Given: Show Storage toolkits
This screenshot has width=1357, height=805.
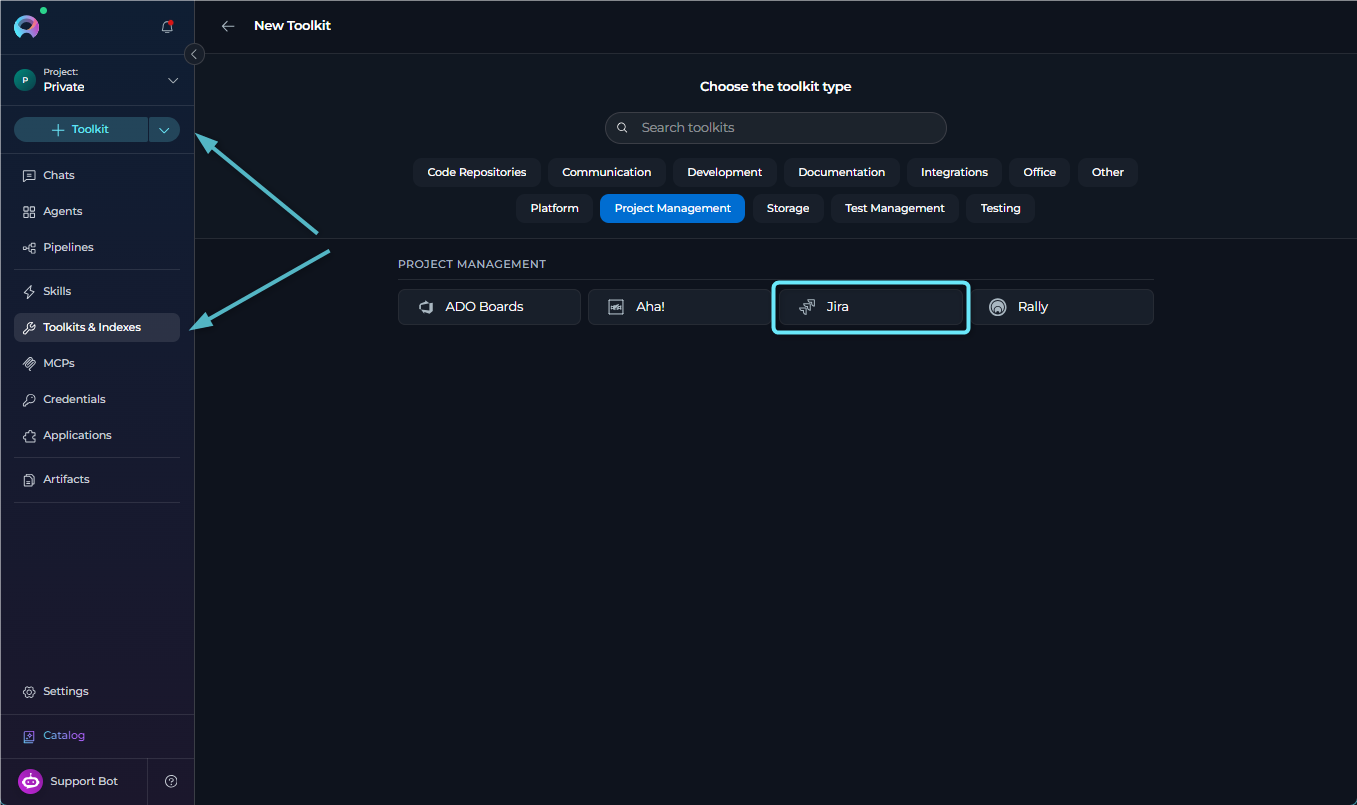Looking at the screenshot, I should [788, 208].
